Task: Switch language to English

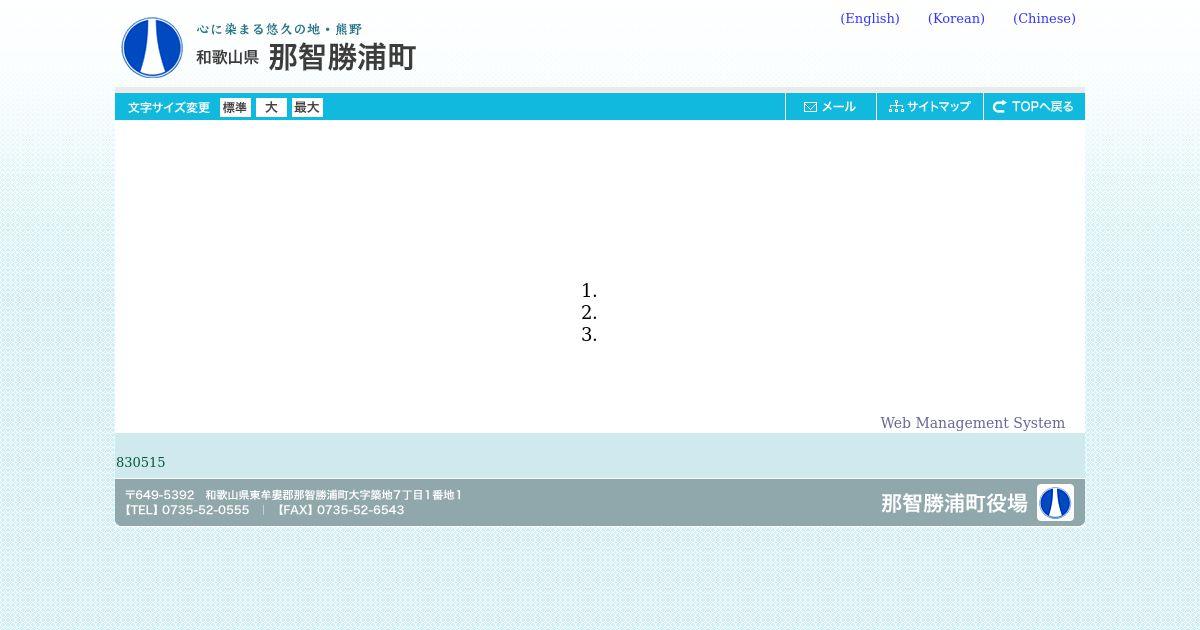Action: click(x=870, y=19)
